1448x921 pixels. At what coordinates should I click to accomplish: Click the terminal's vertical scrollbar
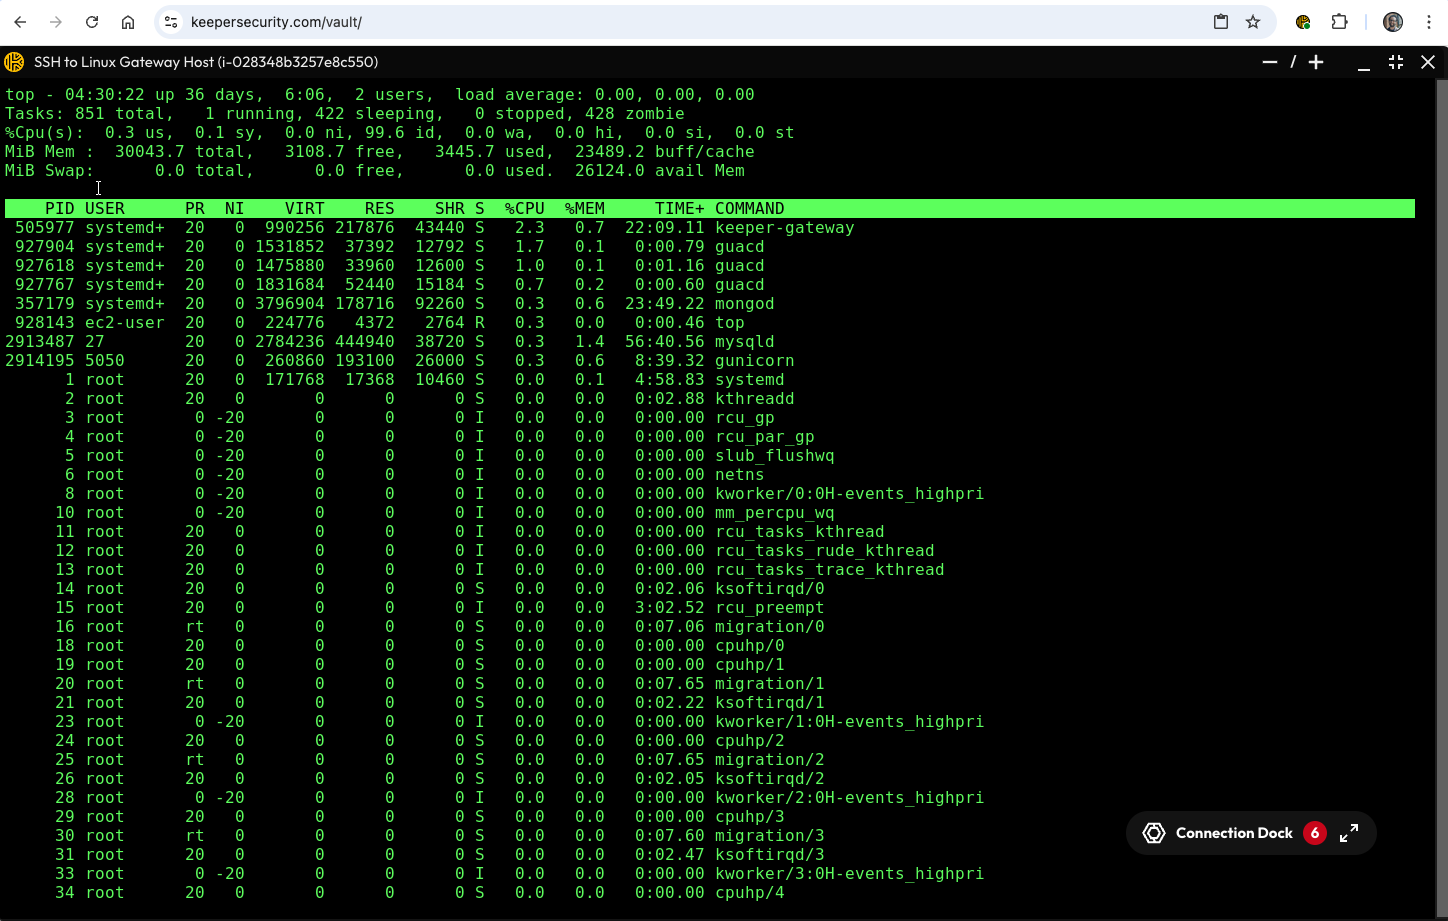1441,400
